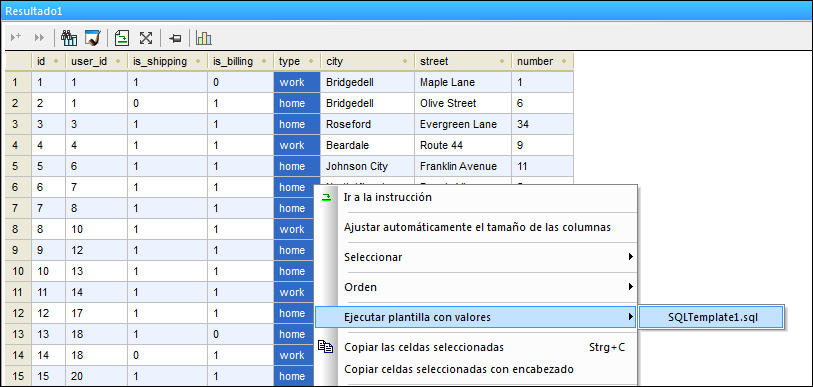Run SQLTemplate1.sql from the submenu
Viewport: 813px width, 387px height.
pyautogui.click(x=710, y=317)
